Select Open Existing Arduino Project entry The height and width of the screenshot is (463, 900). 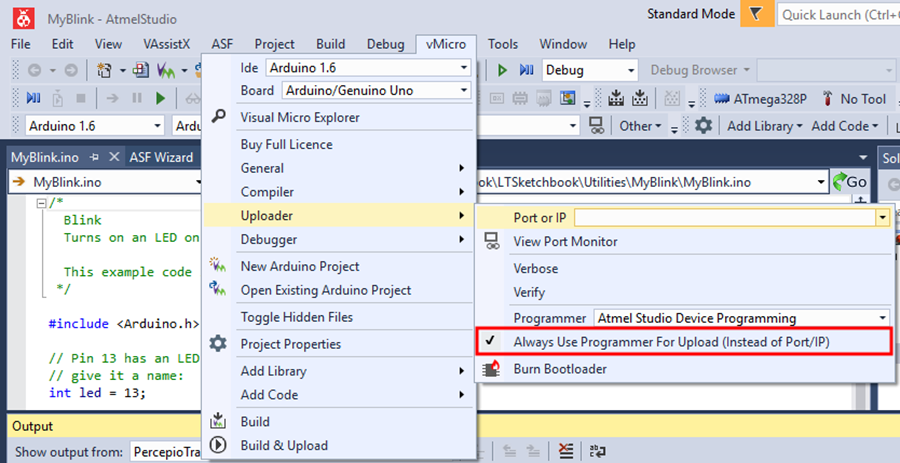pos(325,290)
